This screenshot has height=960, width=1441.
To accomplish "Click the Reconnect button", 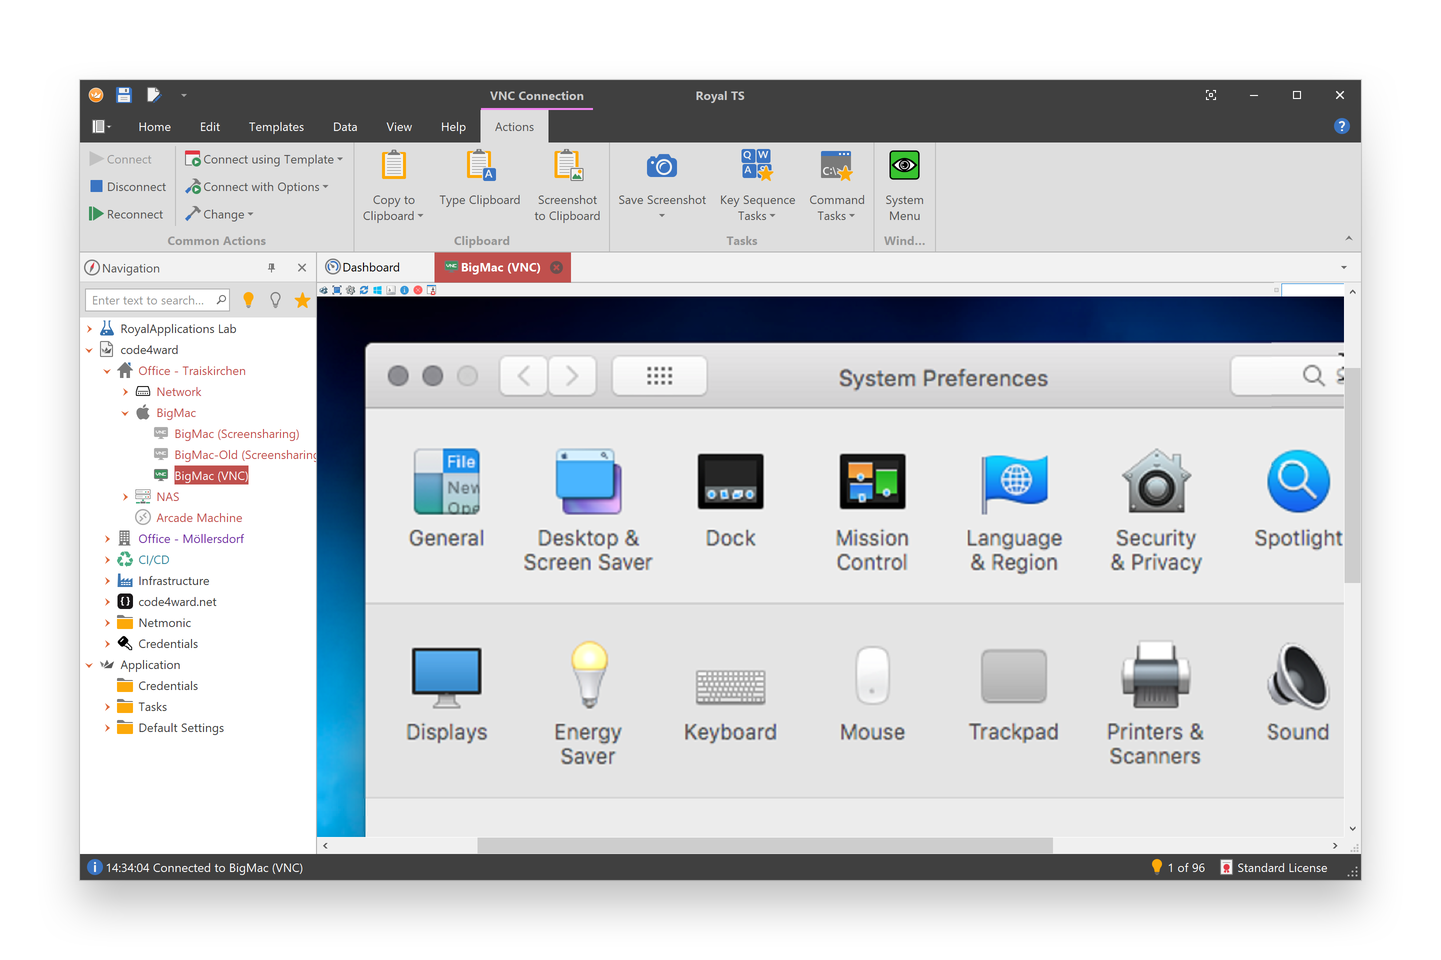I will (126, 214).
